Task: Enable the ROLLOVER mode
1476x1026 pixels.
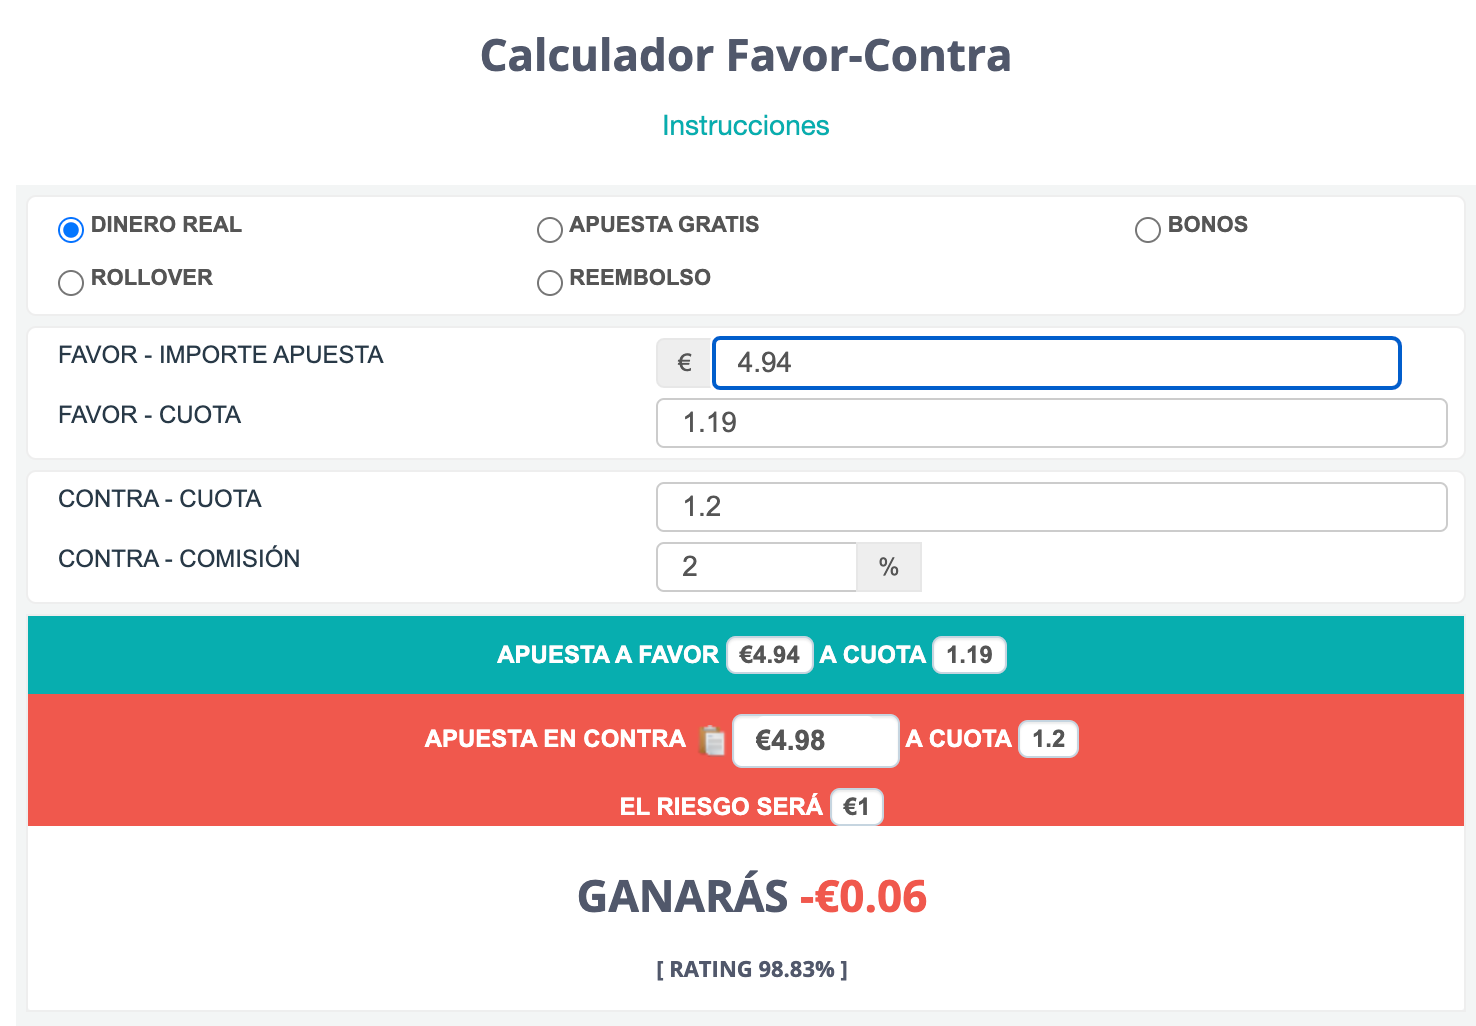Action: [71, 283]
